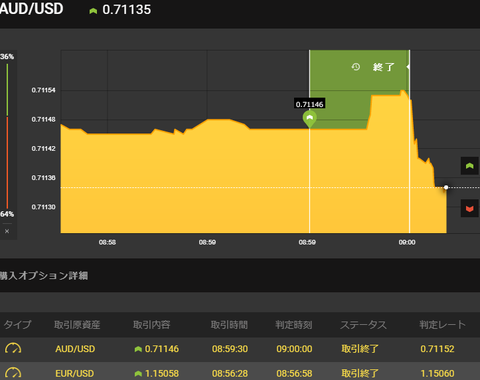The image size is (480, 380).
Task: Click the 08:58 time axis label
Action: [x=107, y=242]
